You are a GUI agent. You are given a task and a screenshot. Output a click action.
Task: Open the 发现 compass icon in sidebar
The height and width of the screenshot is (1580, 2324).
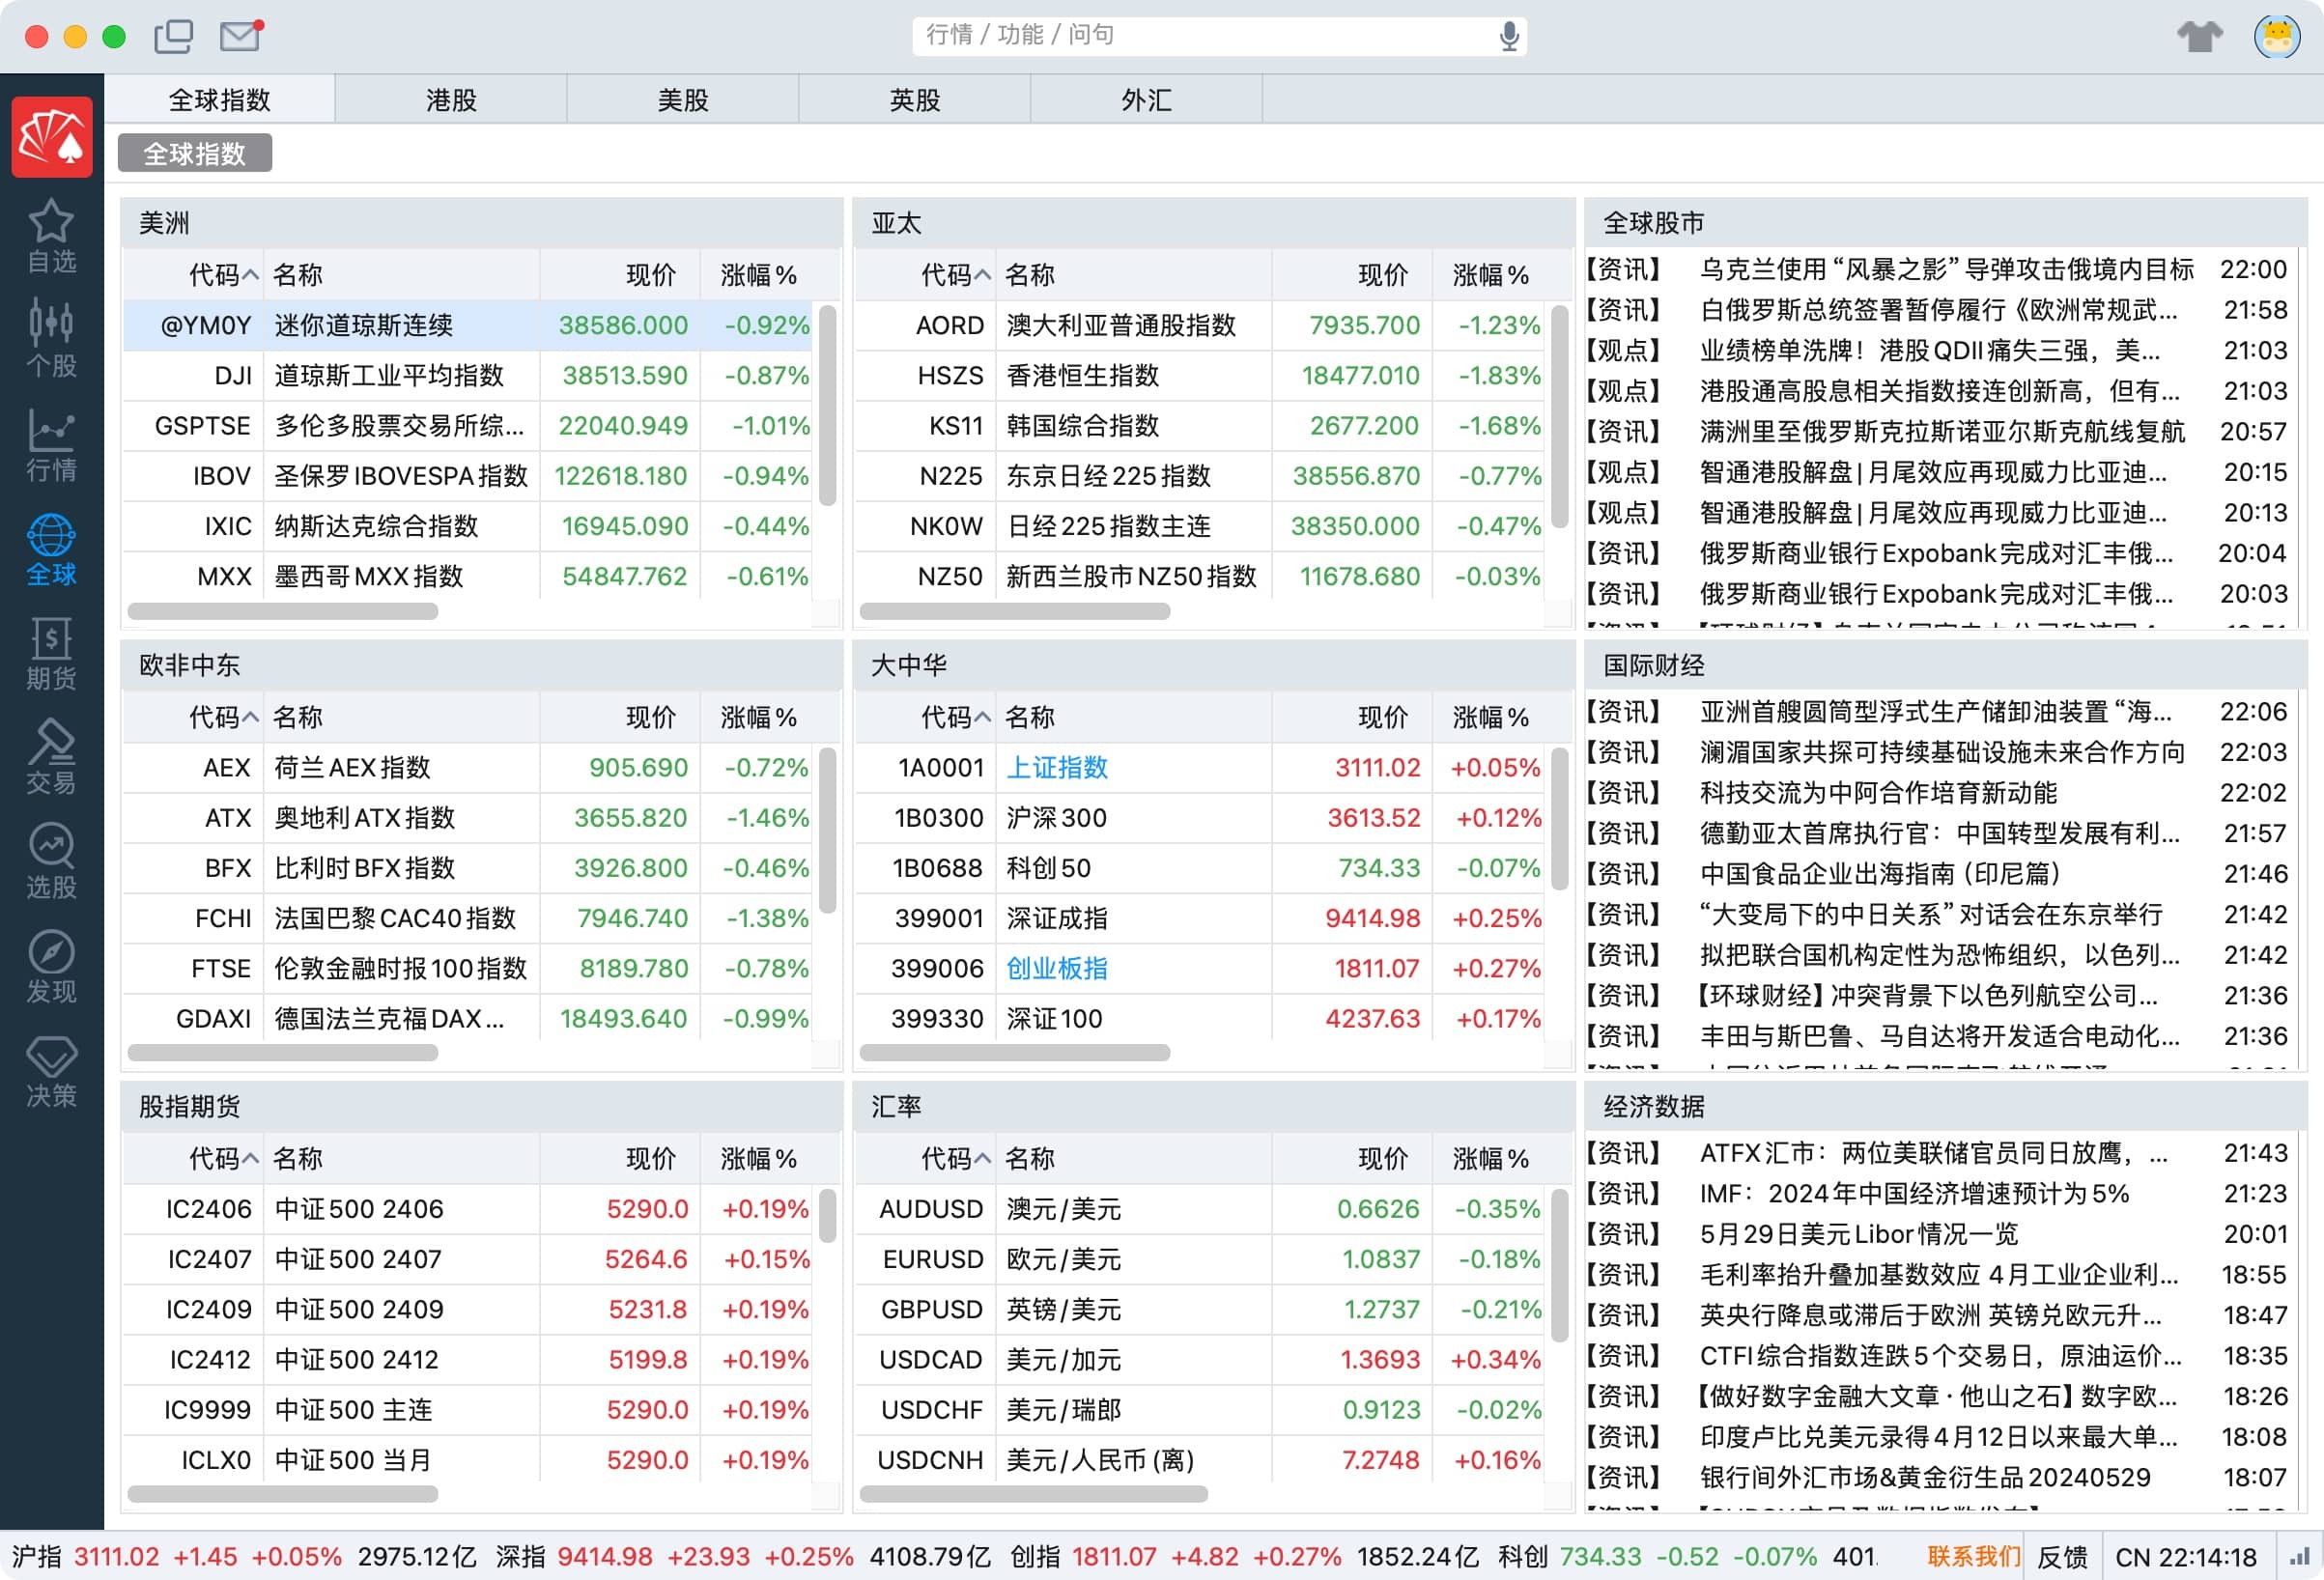(x=51, y=966)
